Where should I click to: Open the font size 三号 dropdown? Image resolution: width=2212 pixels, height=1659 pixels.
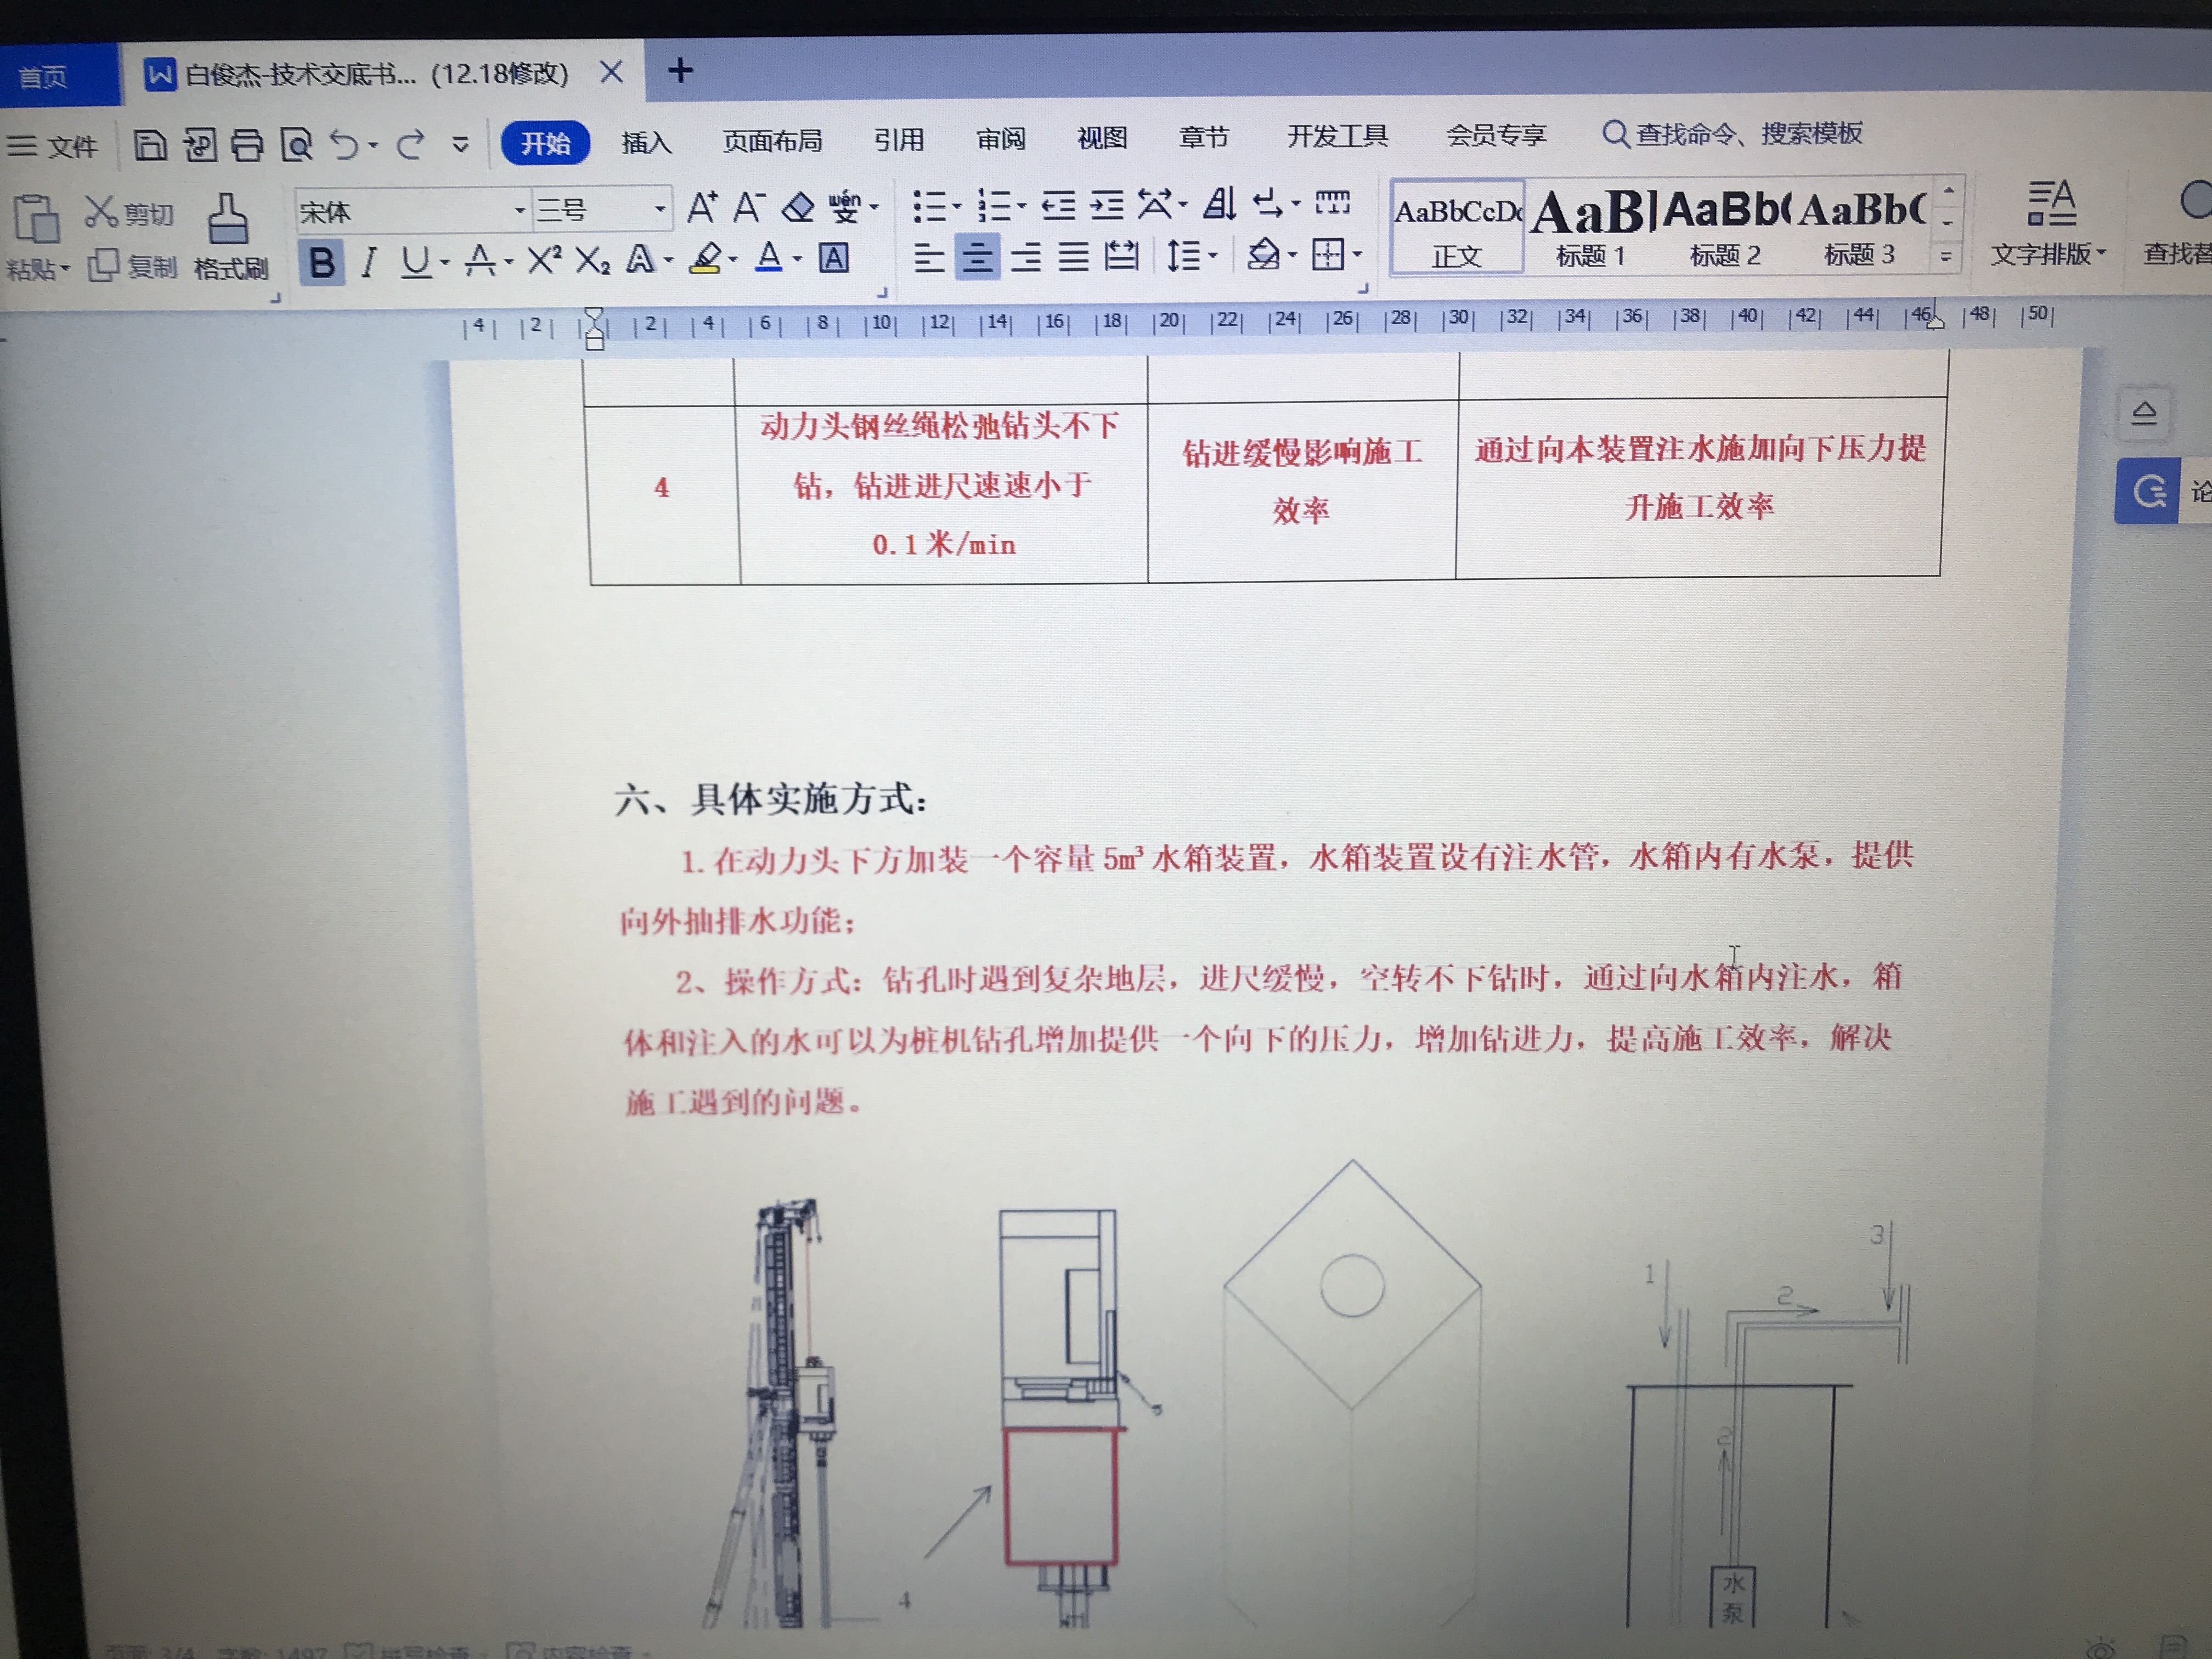[x=660, y=209]
